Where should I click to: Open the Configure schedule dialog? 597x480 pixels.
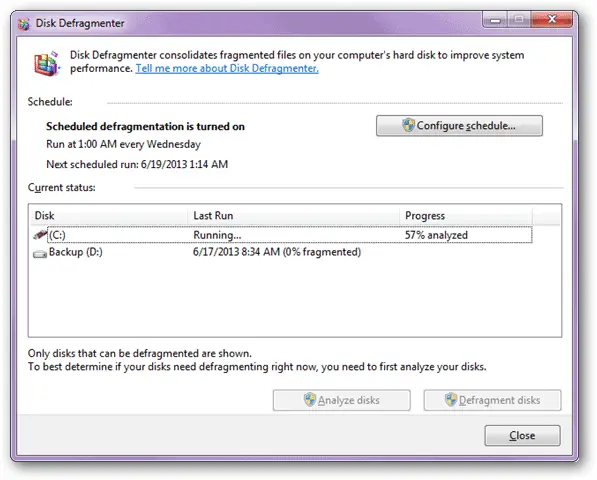pyautogui.click(x=459, y=126)
